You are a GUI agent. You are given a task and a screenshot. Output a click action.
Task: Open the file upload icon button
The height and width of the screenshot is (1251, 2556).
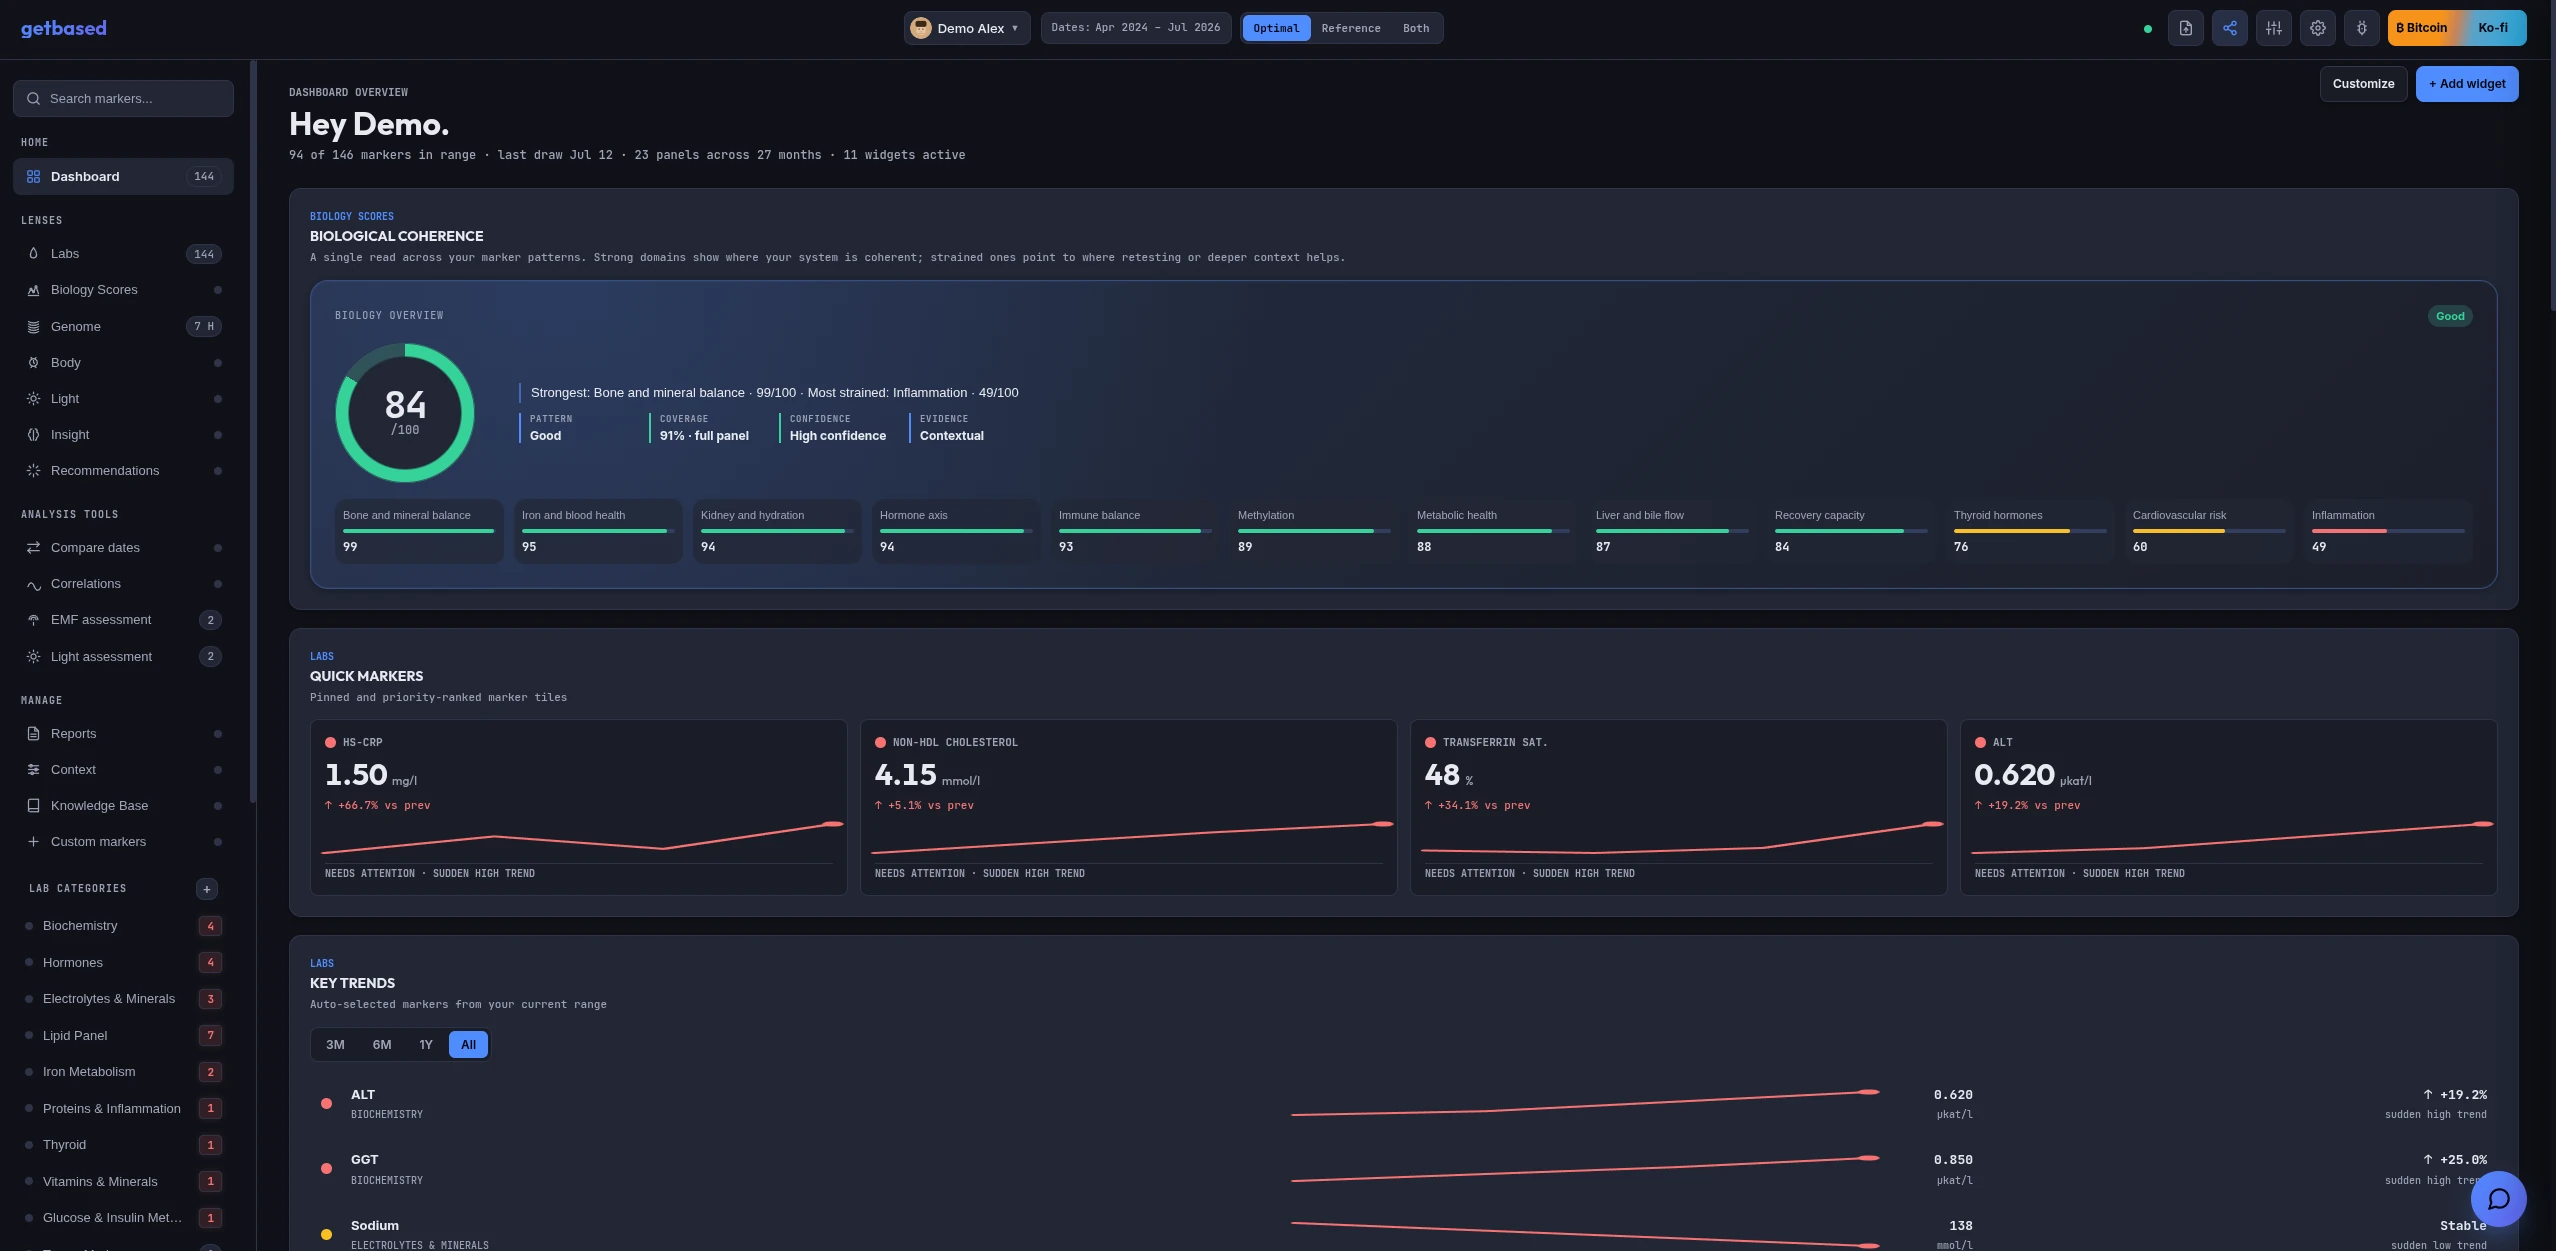pyautogui.click(x=2185, y=28)
